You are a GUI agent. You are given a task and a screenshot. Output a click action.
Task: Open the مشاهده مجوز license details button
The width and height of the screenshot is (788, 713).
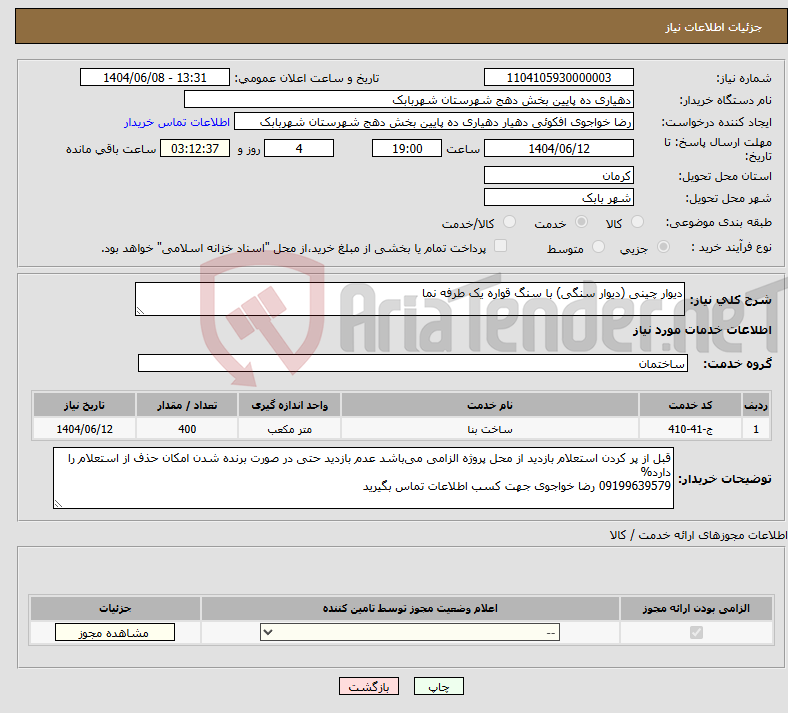pos(115,633)
